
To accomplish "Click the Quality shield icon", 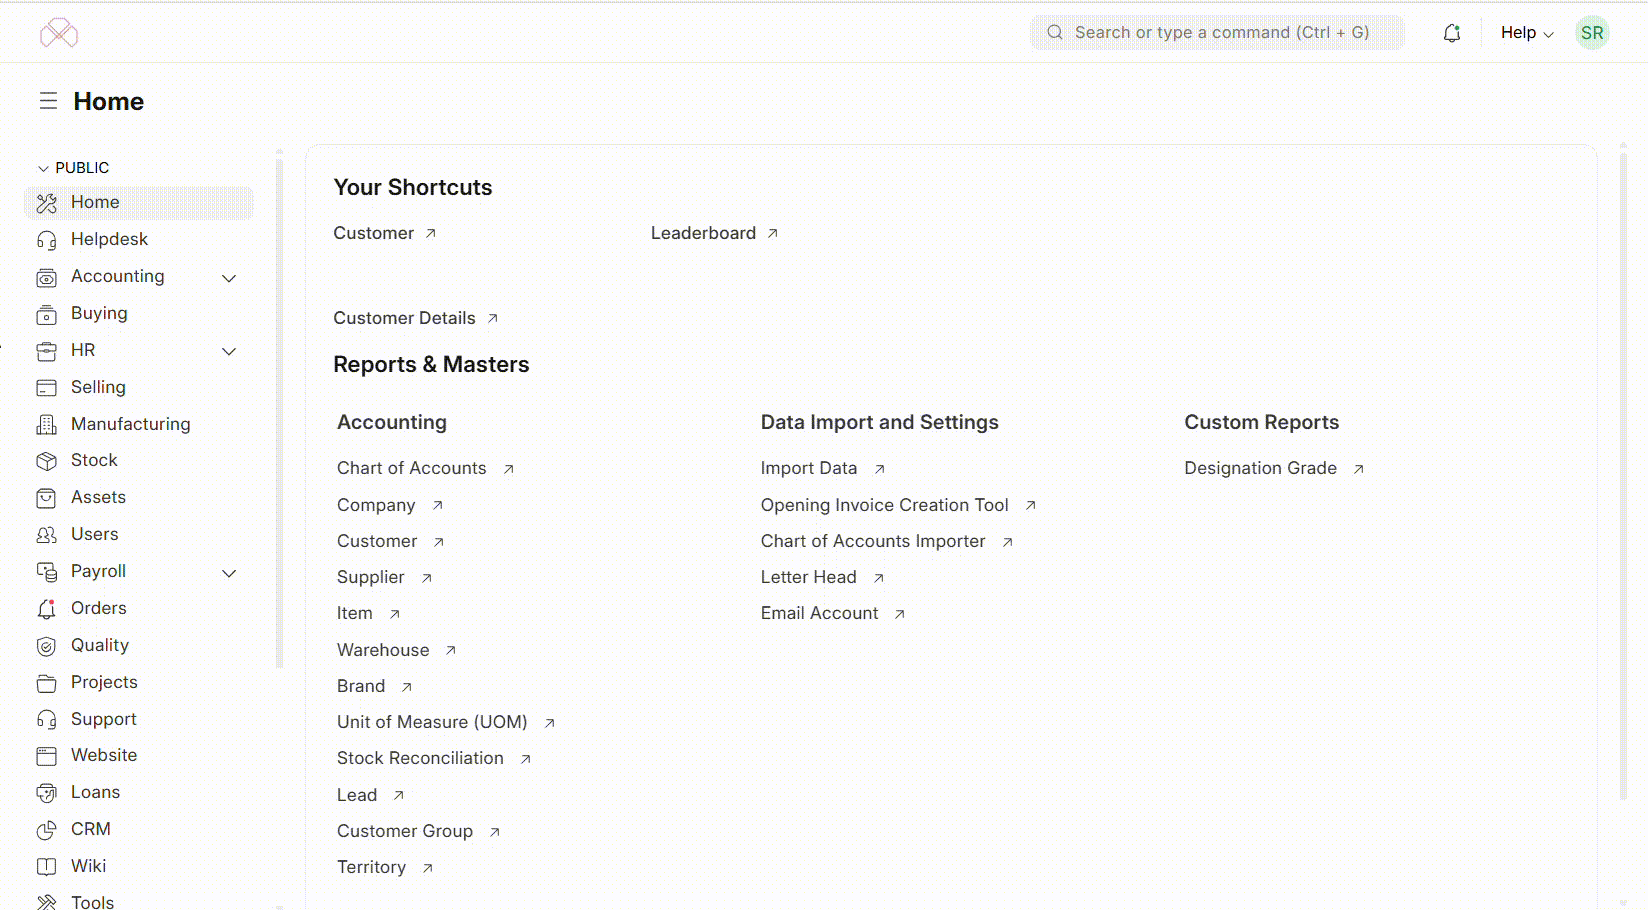I will pyautogui.click(x=46, y=646).
